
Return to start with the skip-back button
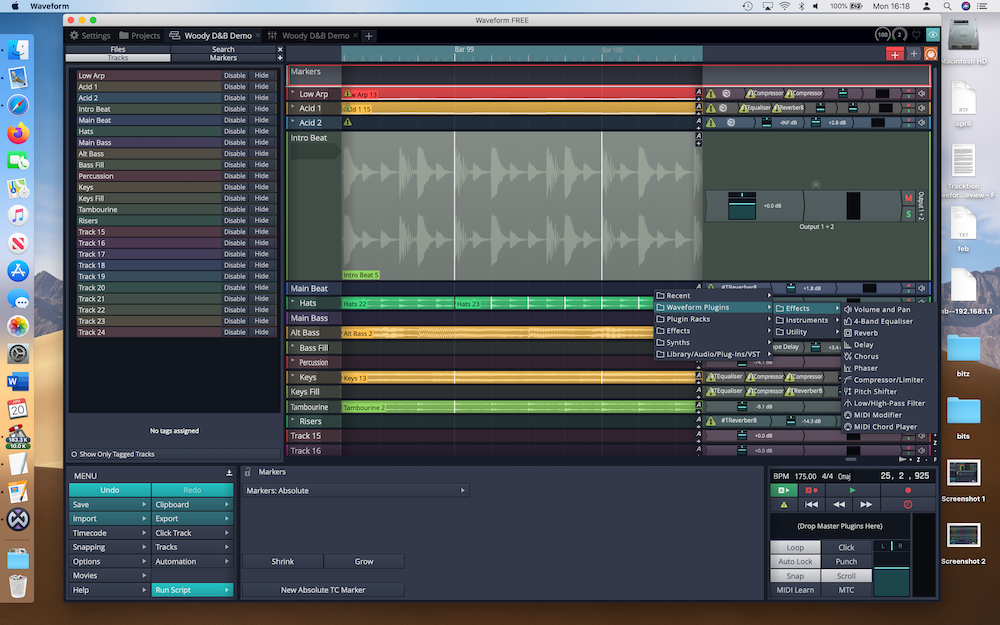click(811, 504)
